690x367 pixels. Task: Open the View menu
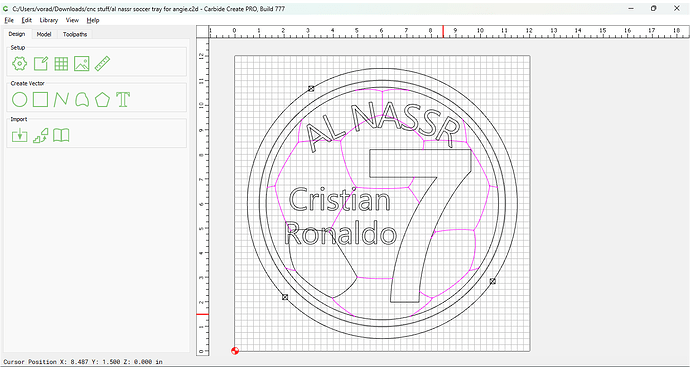(x=72, y=20)
